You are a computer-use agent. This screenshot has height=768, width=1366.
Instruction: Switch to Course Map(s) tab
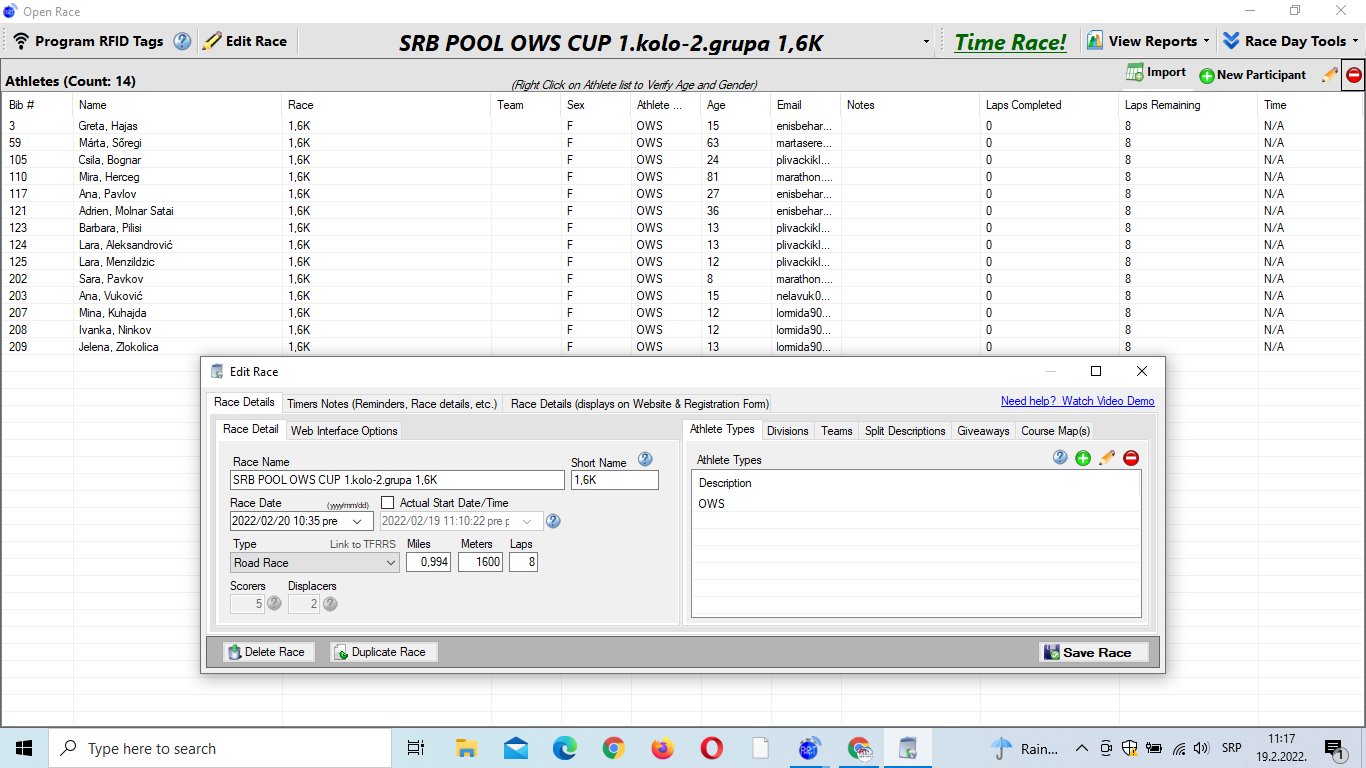1055,431
